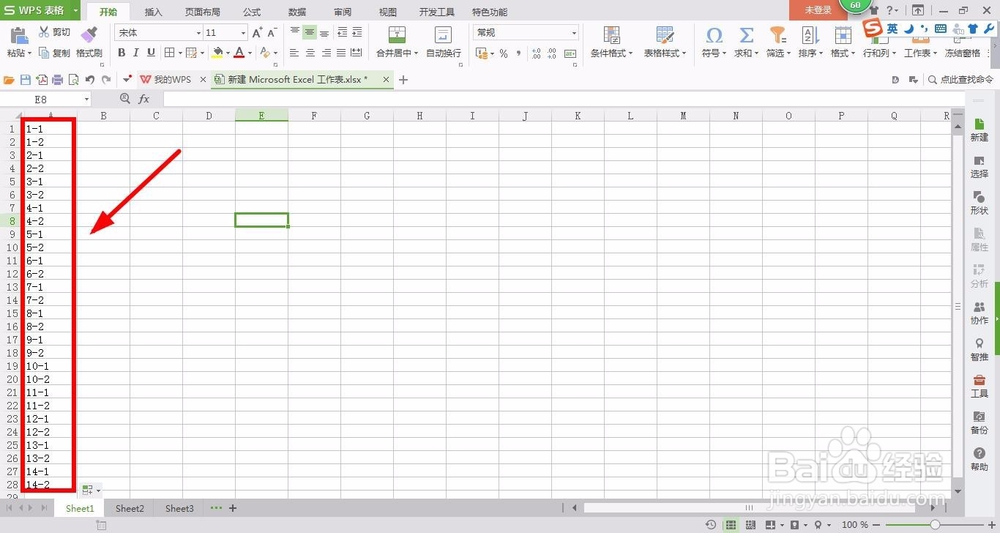Apply percent style format
This screenshot has width=1000, height=533.
coord(503,54)
